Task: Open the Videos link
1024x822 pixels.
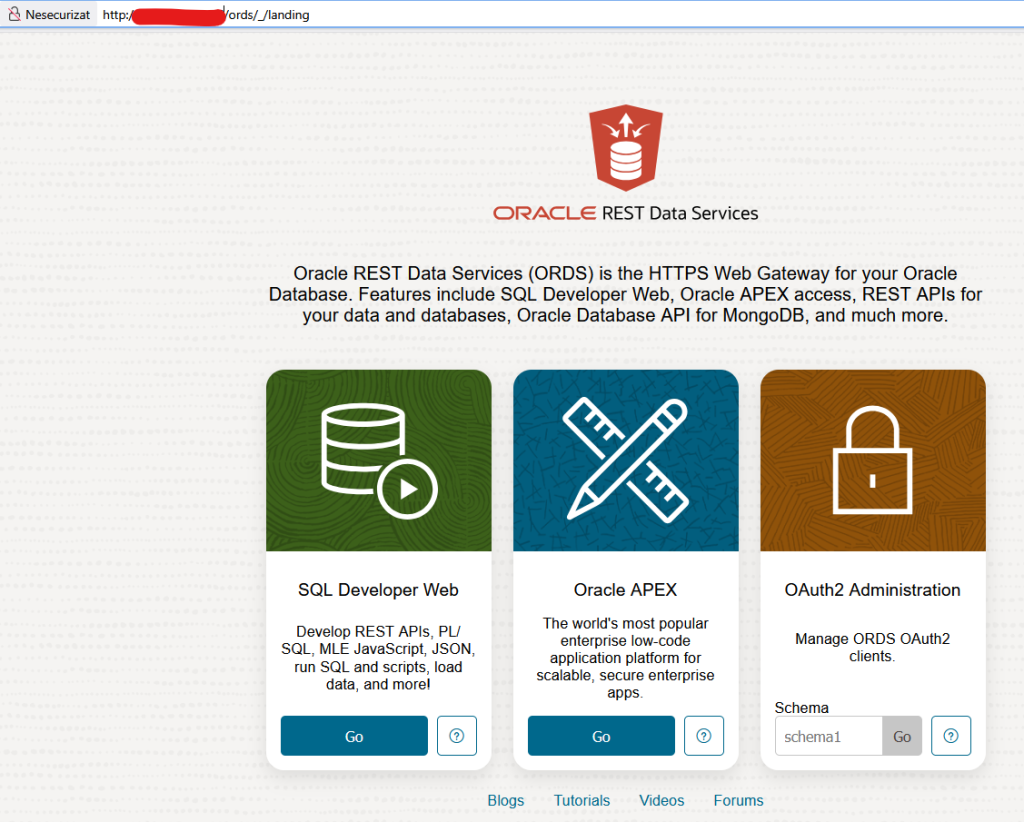Action: point(662,800)
